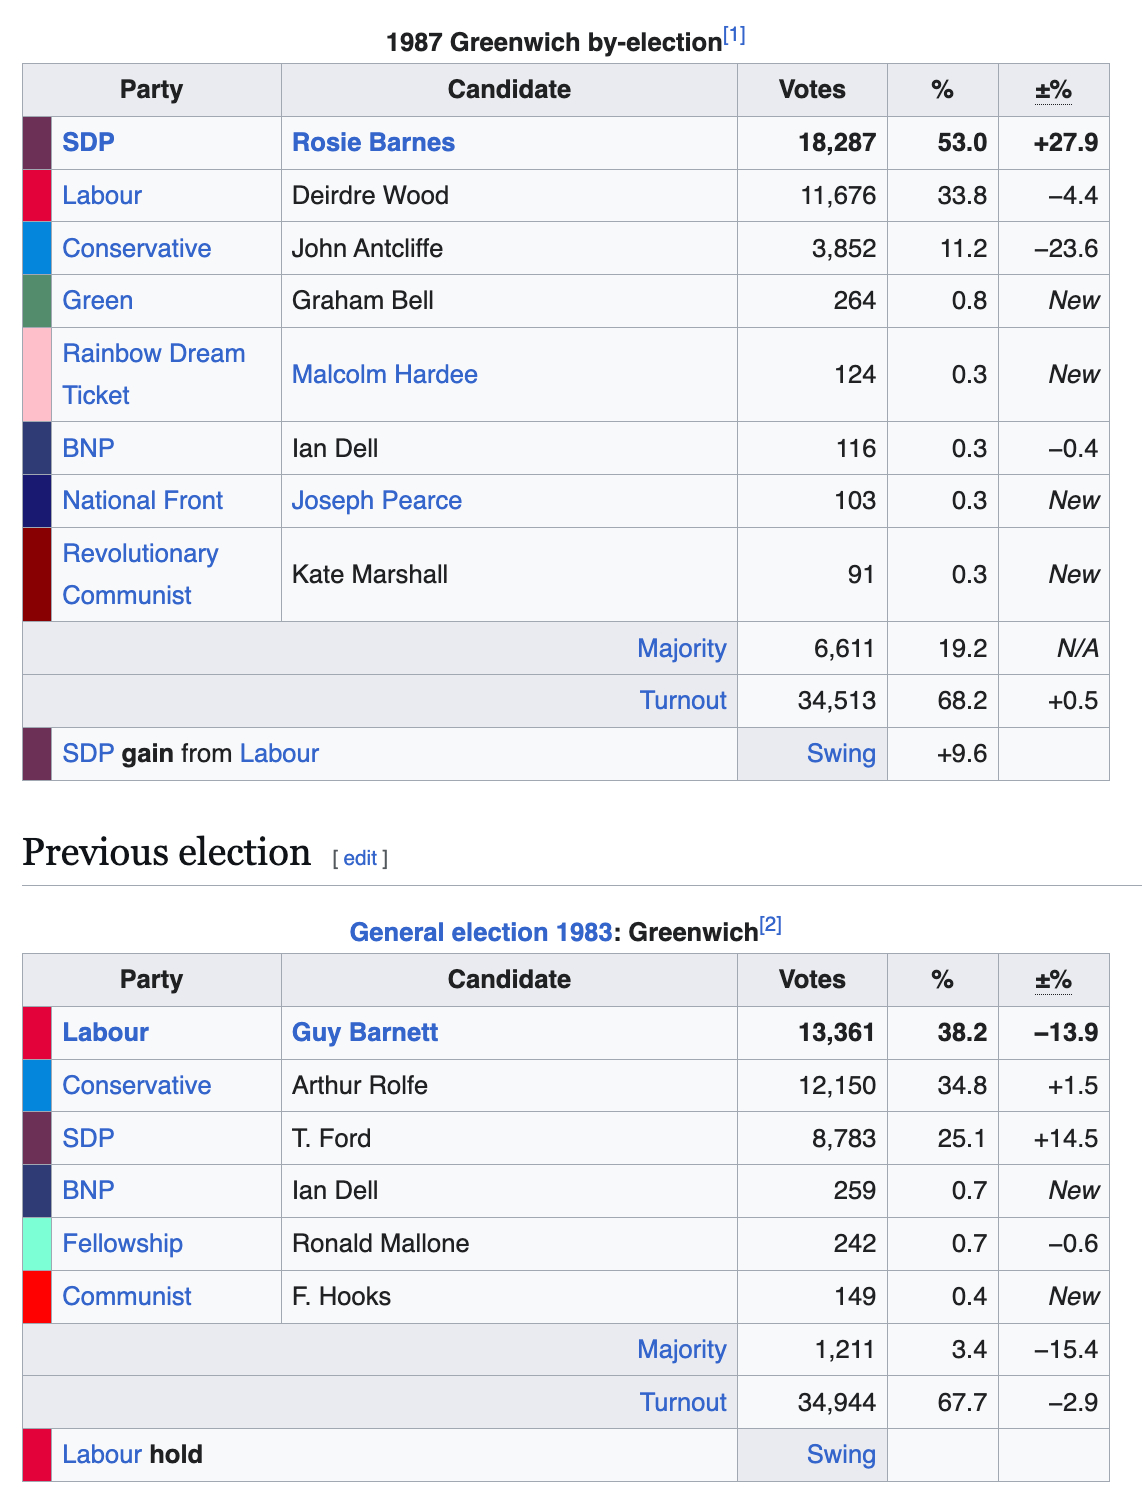Edit the Previous election section
Image resolution: width=1142 pixels, height=1492 pixels.
(x=360, y=858)
